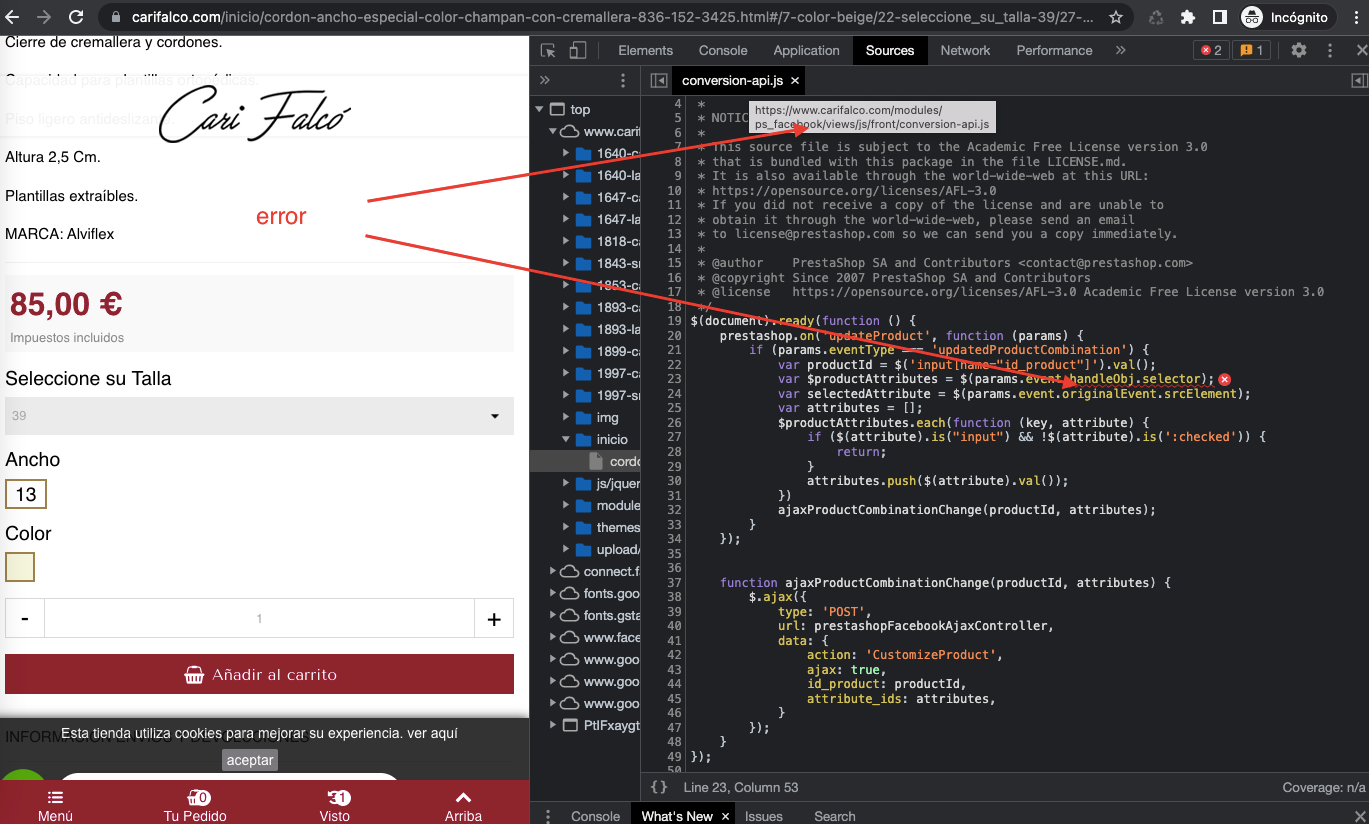Click the pretty print braces icon
1369x824 pixels.
659,787
